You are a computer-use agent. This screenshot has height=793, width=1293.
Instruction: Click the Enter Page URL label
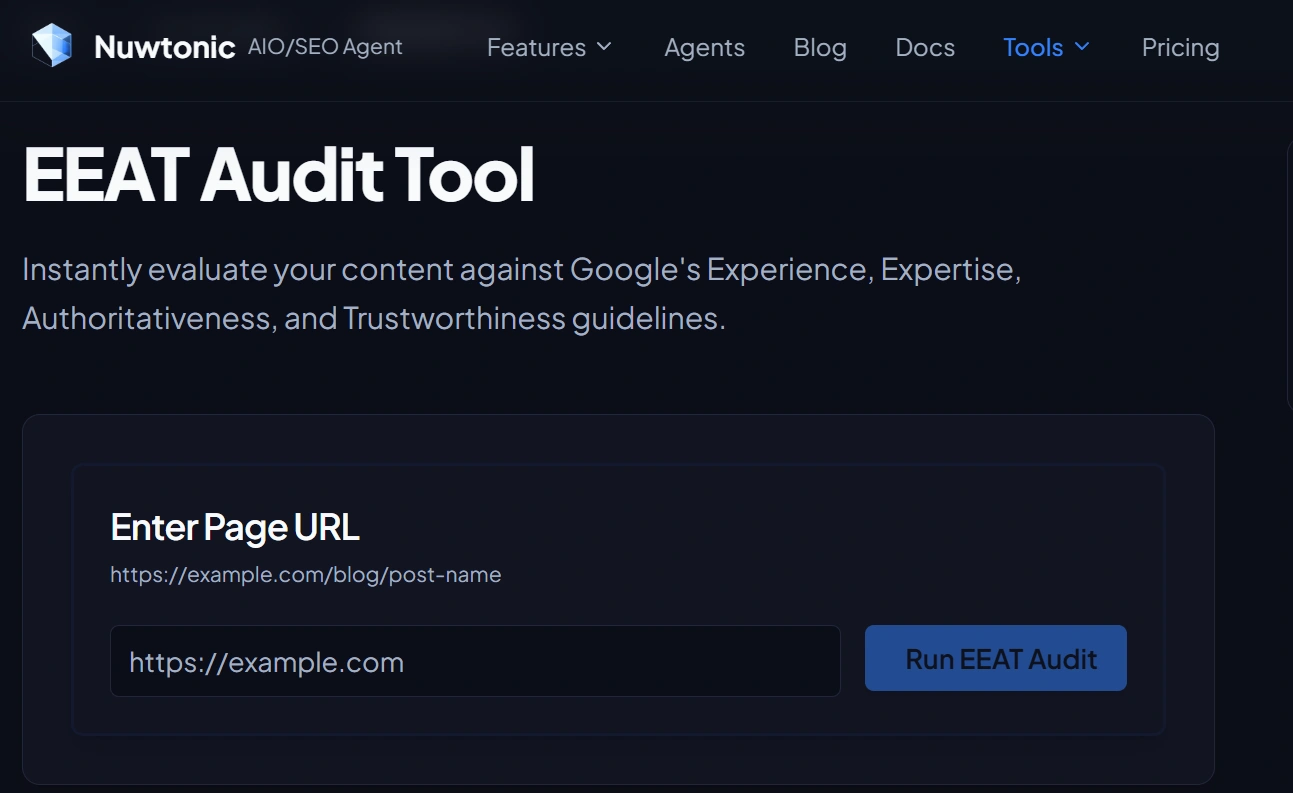[235, 527]
